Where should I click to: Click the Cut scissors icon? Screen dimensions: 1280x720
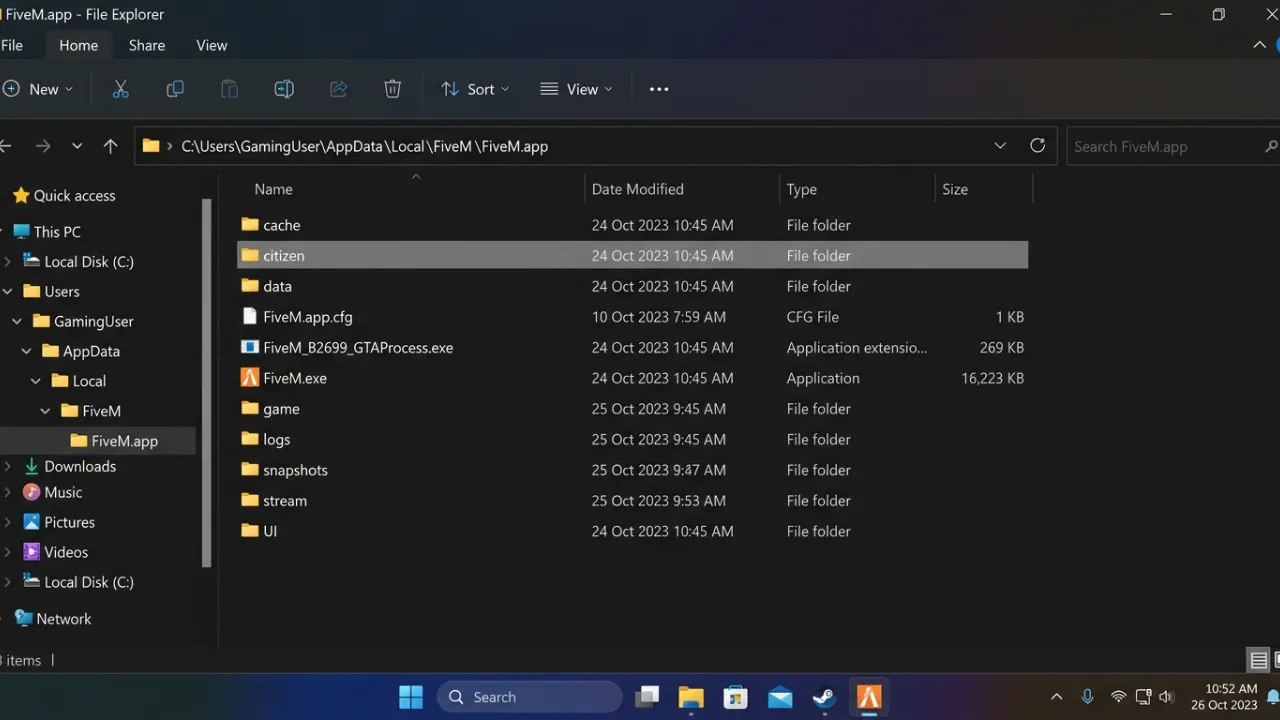pos(121,89)
